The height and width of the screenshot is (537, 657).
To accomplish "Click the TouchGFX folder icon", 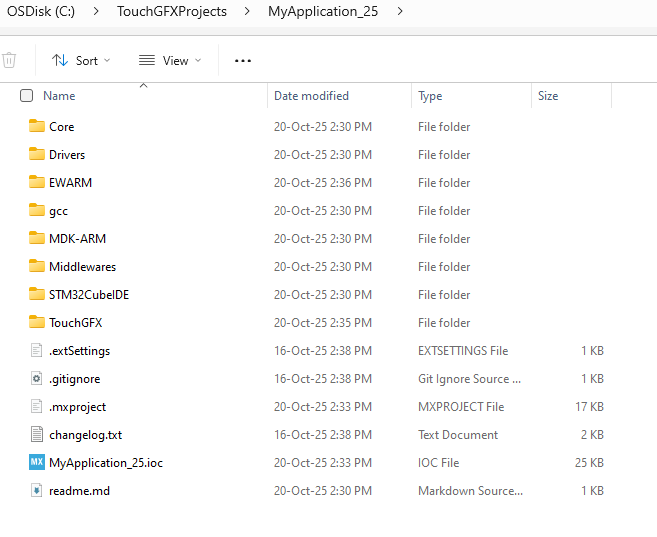I will click(x=37, y=323).
